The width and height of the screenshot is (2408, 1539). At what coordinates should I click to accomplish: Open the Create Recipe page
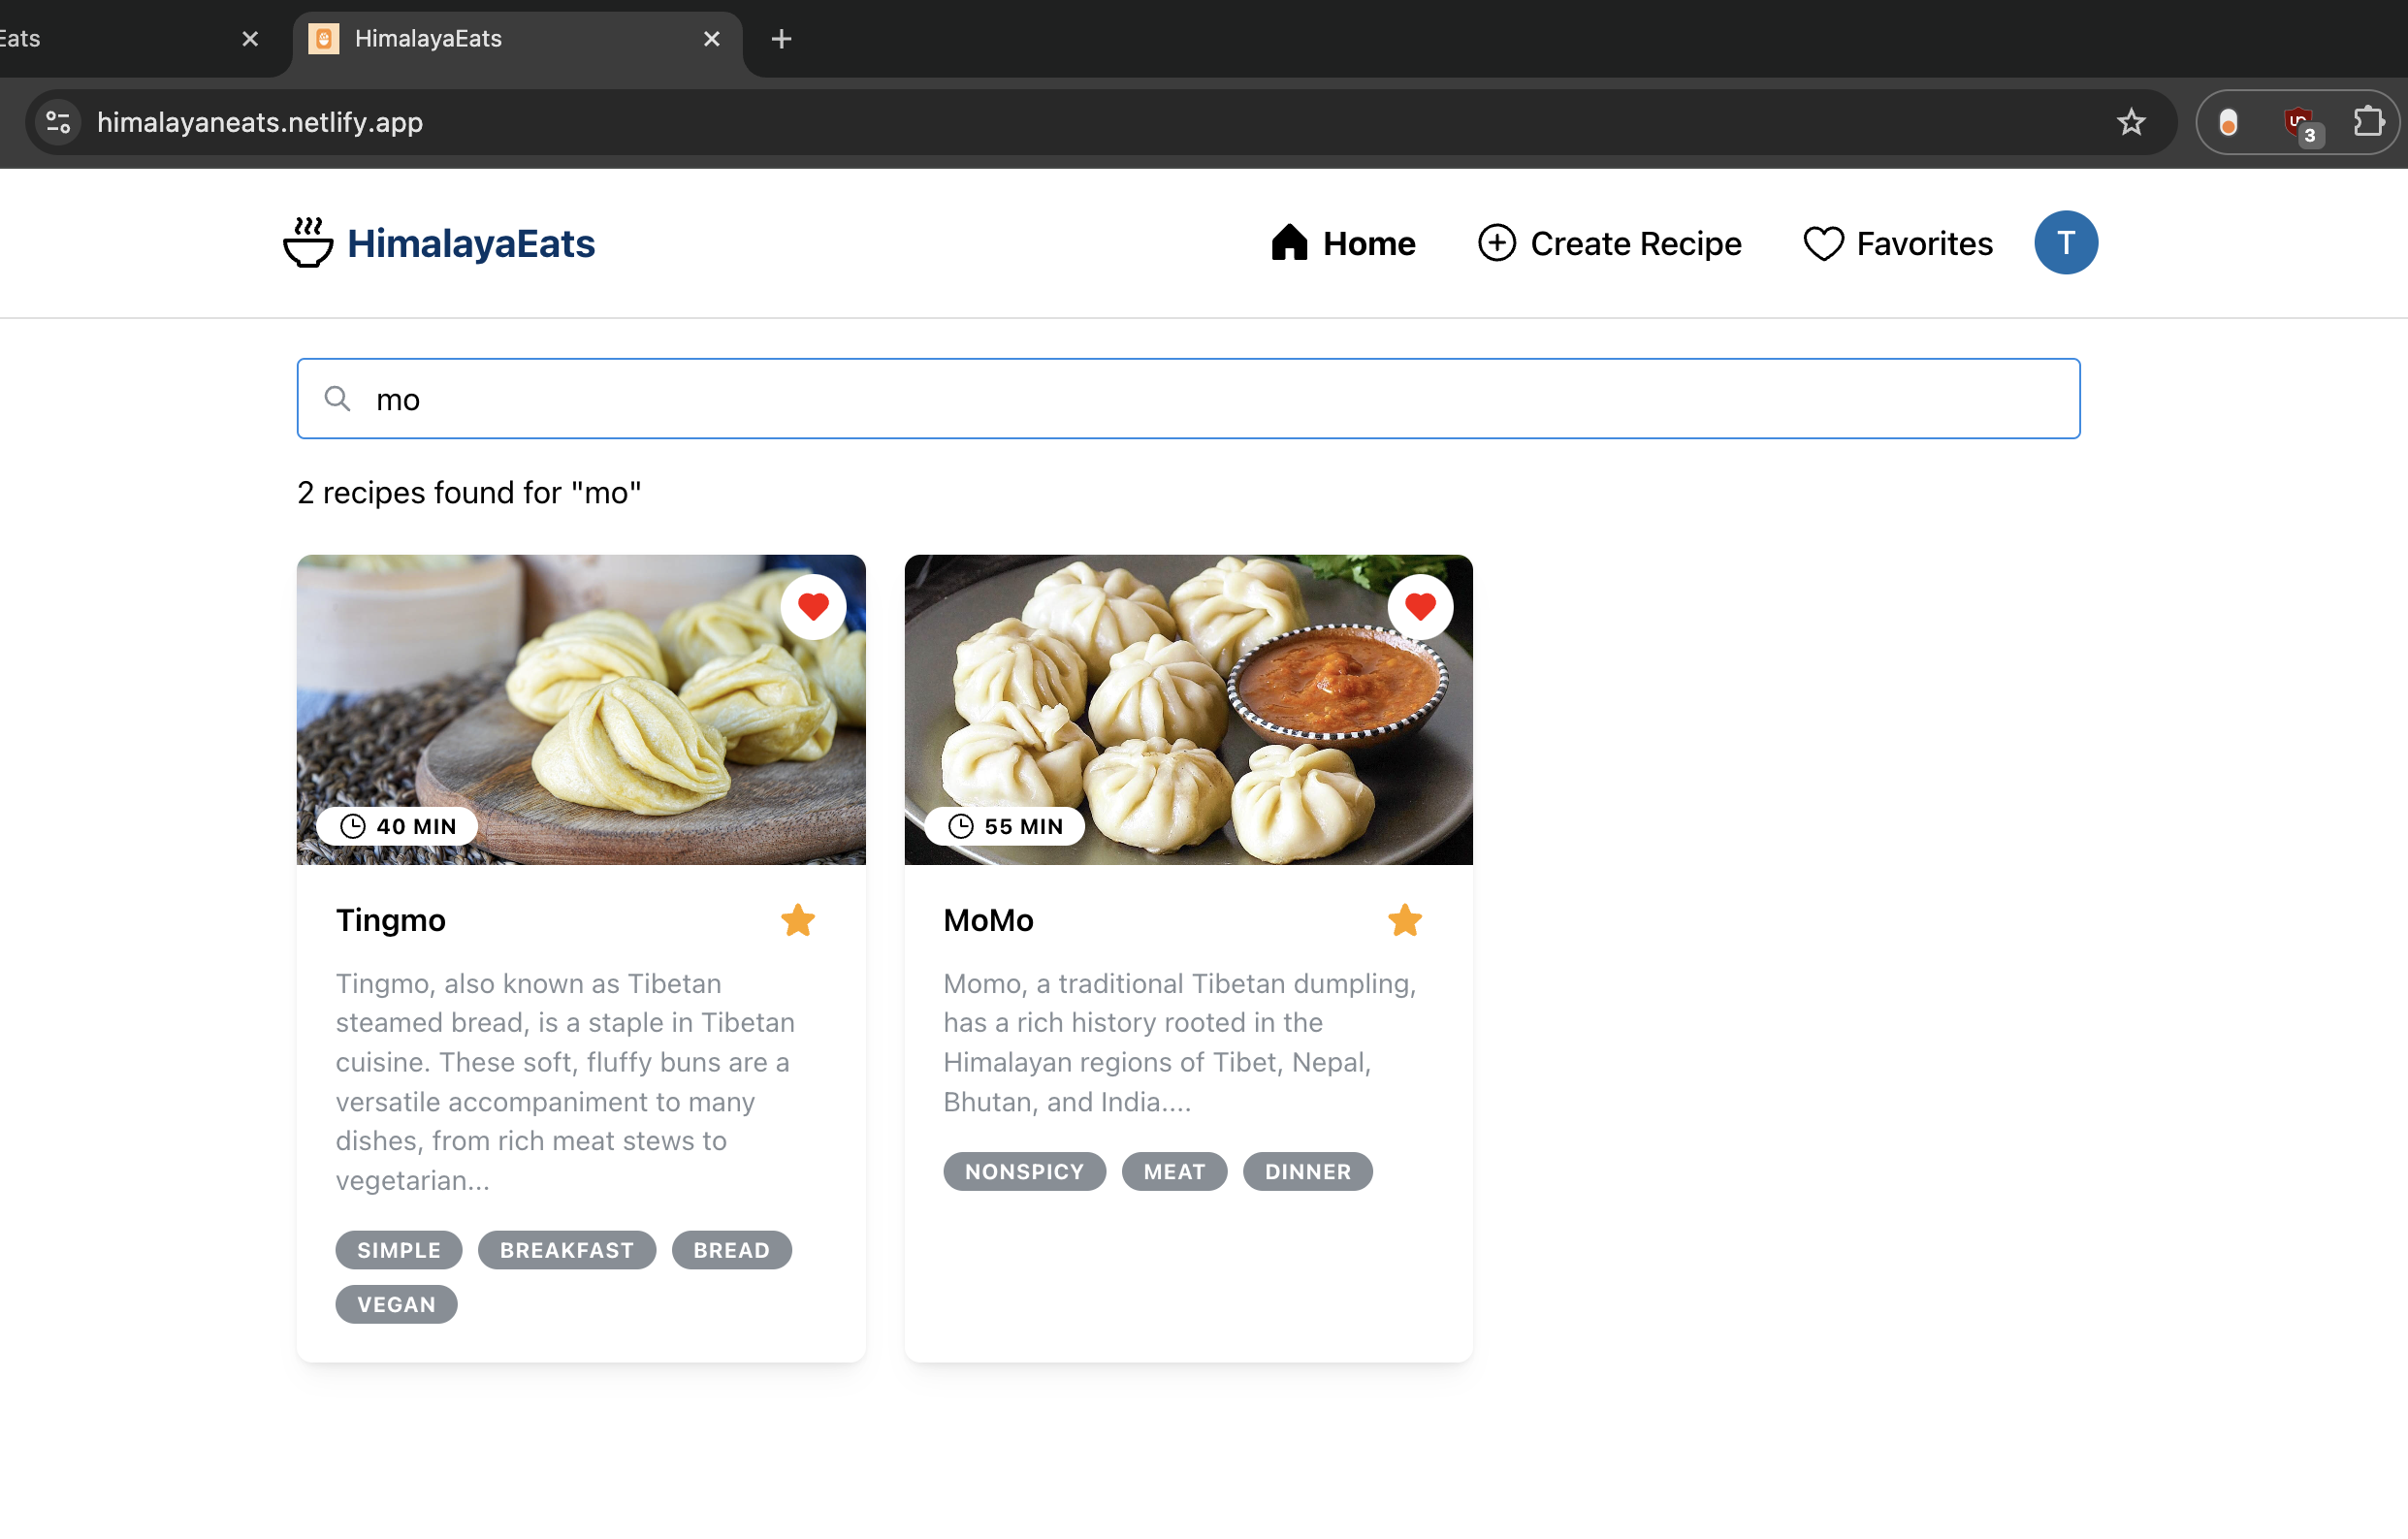[x=1610, y=243]
